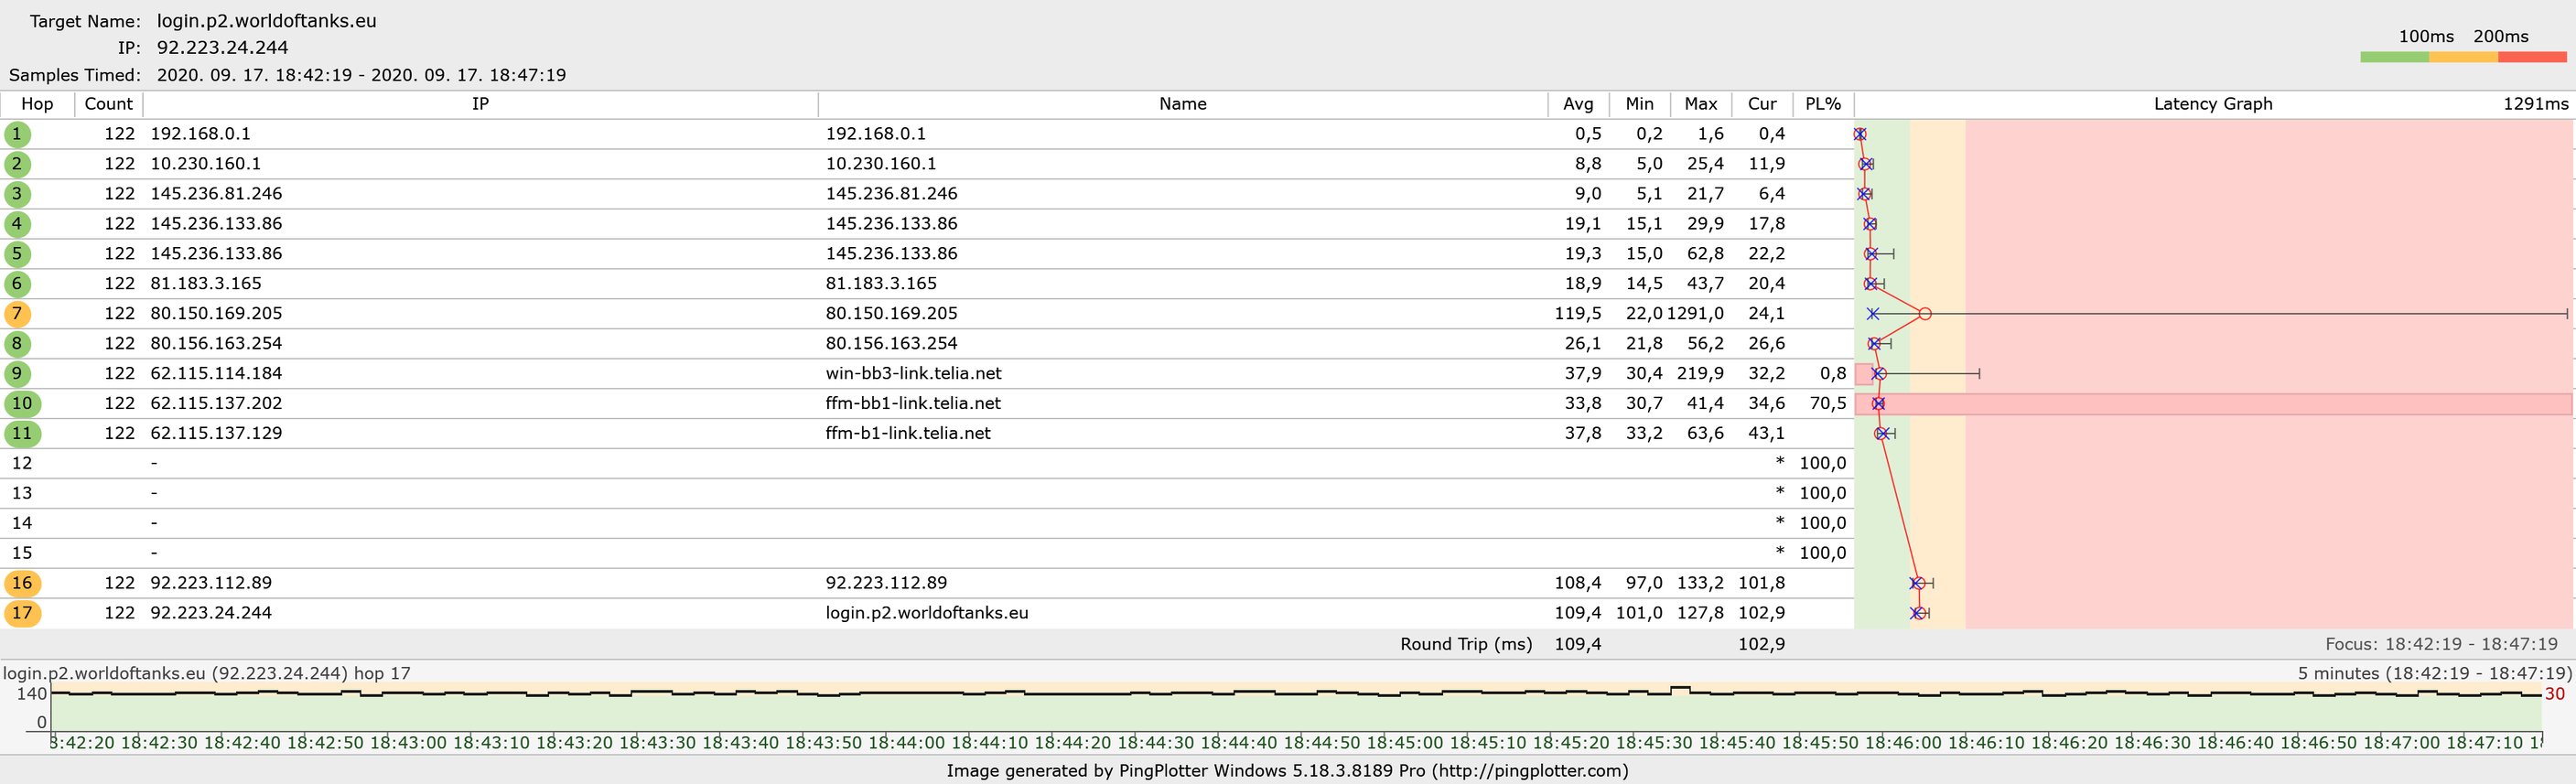The height and width of the screenshot is (784, 2576).
Task: Click the green hop 1 circle icon
Action: pyautogui.click(x=17, y=134)
